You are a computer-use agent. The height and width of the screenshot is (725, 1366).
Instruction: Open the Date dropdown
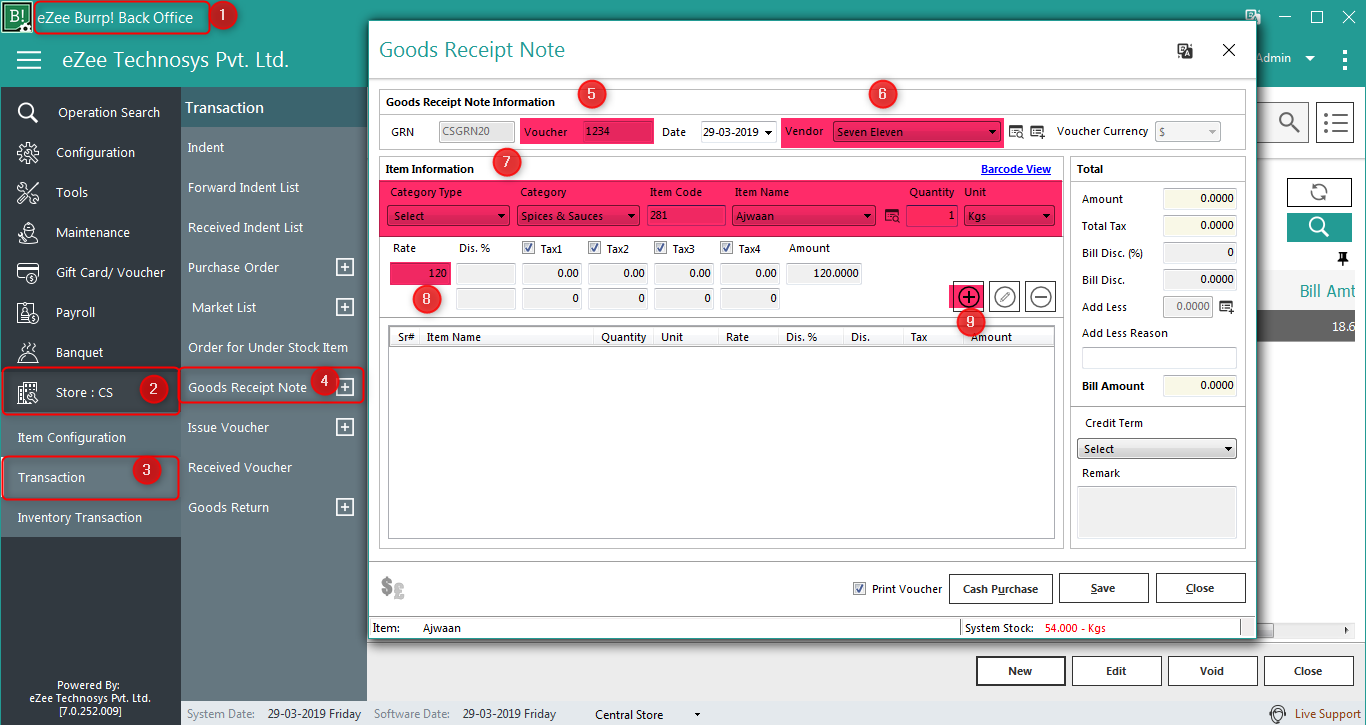pyautogui.click(x=768, y=132)
